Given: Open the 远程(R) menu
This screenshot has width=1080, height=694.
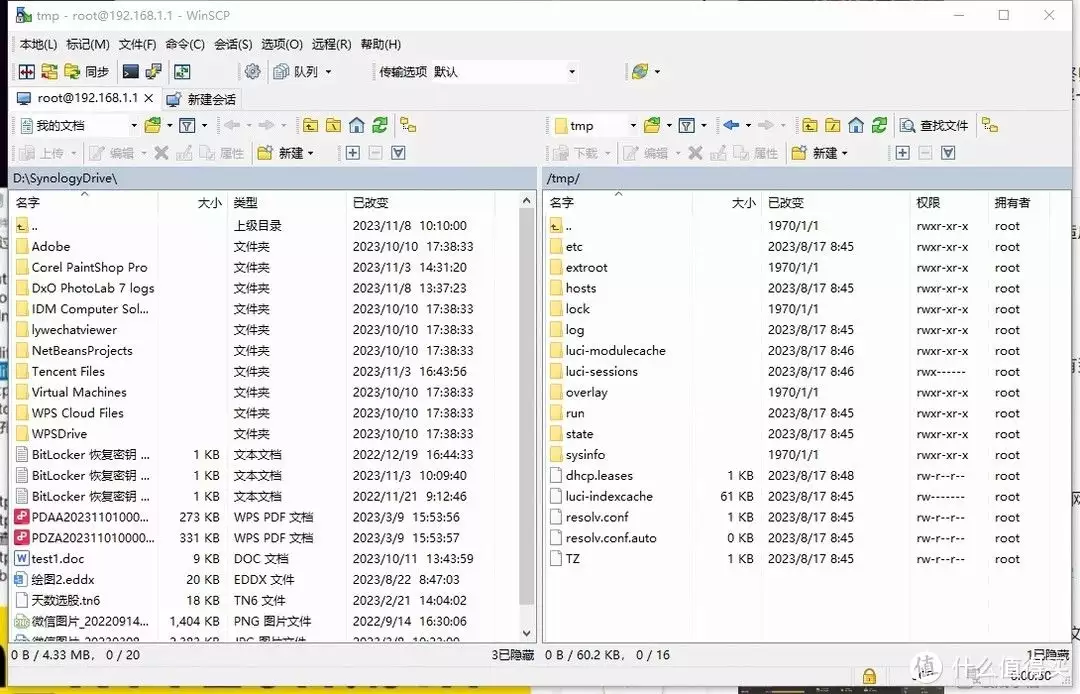Looking at the screenshot, I should [x=331, y=44].
